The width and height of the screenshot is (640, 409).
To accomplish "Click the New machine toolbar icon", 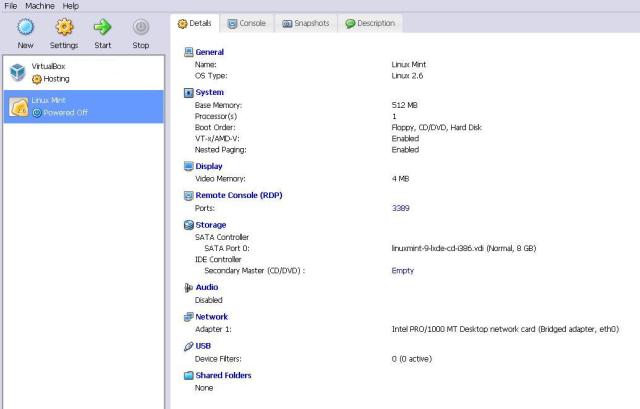I will [x=25, y=27].
